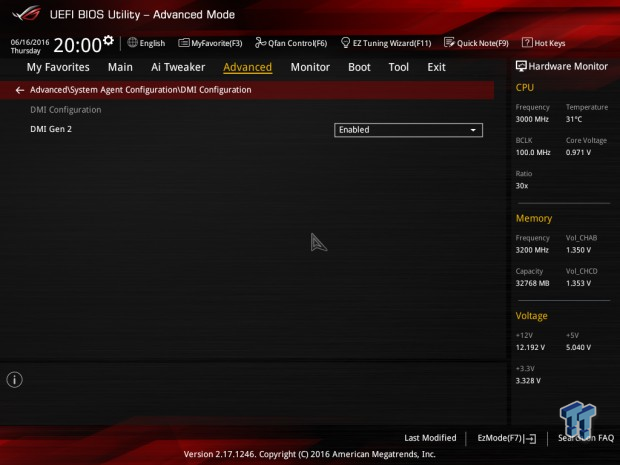Click the CPU section heading

pyautogui.click(x=524, y=87)
